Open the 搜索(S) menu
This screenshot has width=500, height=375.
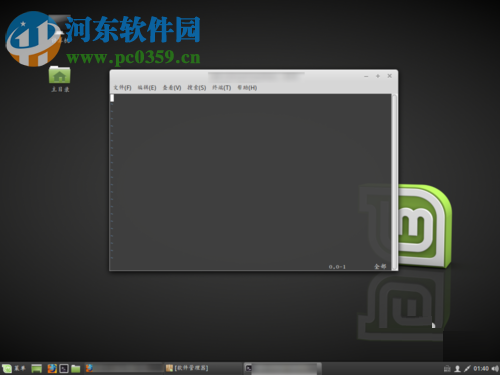(x=197, y=88)
